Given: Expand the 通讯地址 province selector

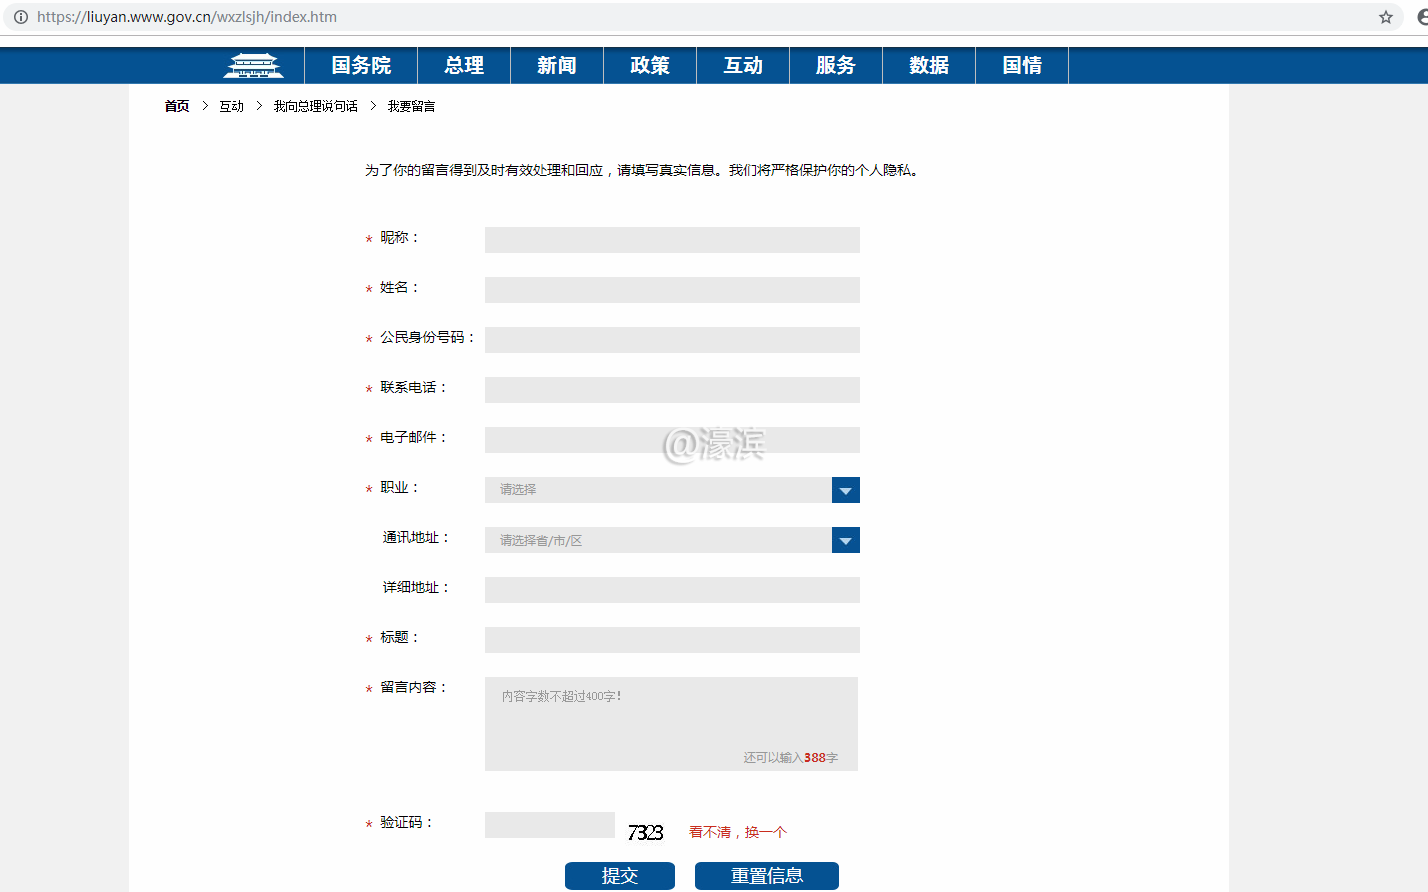Looking at the screenshot, I should (845, 540).
